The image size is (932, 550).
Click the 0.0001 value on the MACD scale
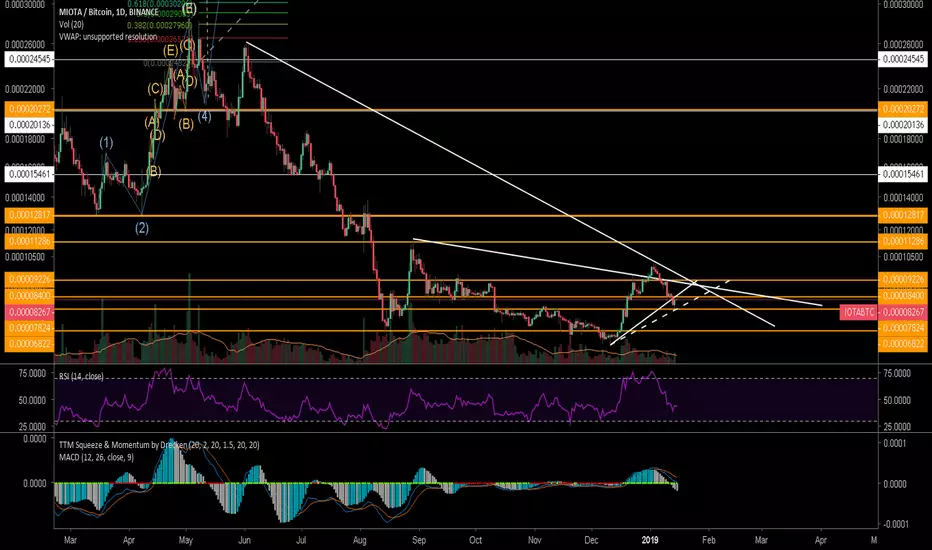pyautogui.click(x=895, y=443)
